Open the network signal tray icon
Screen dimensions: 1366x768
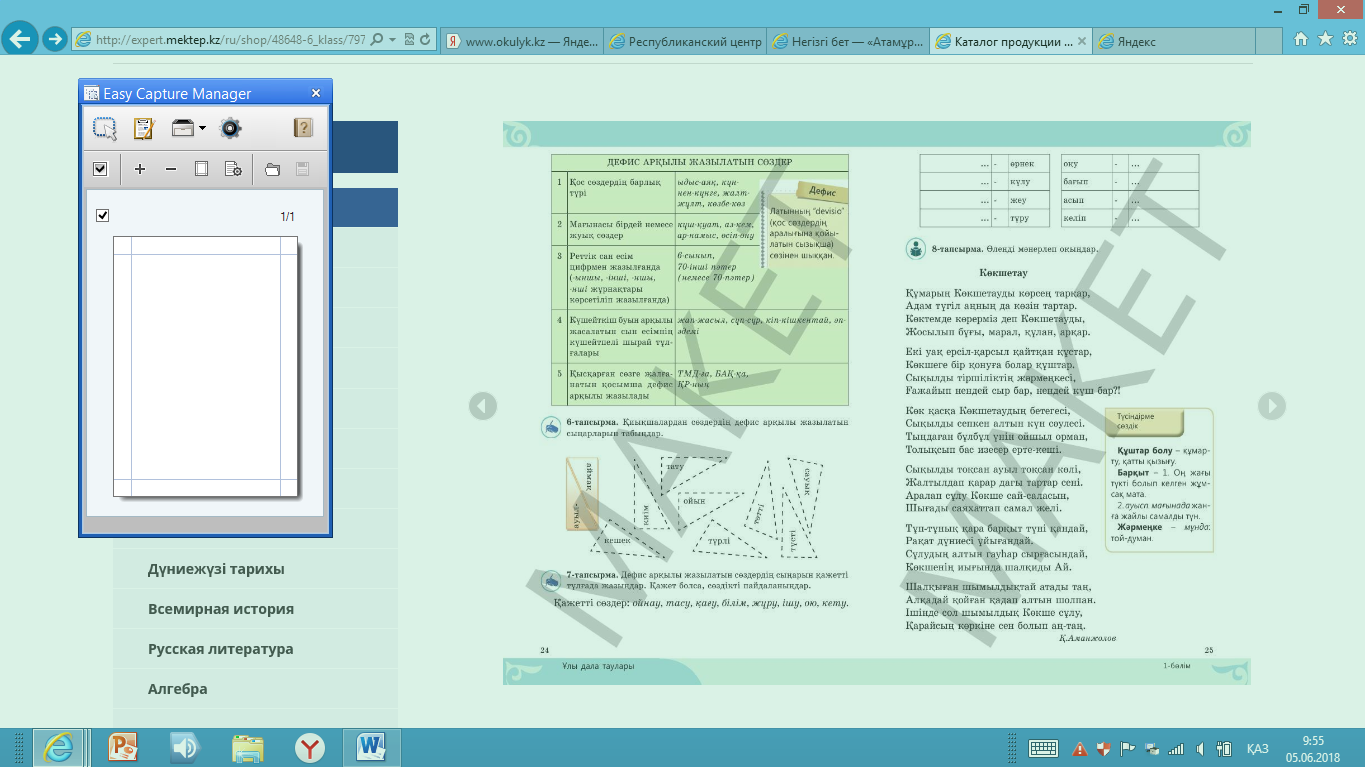coord(1176,748)
